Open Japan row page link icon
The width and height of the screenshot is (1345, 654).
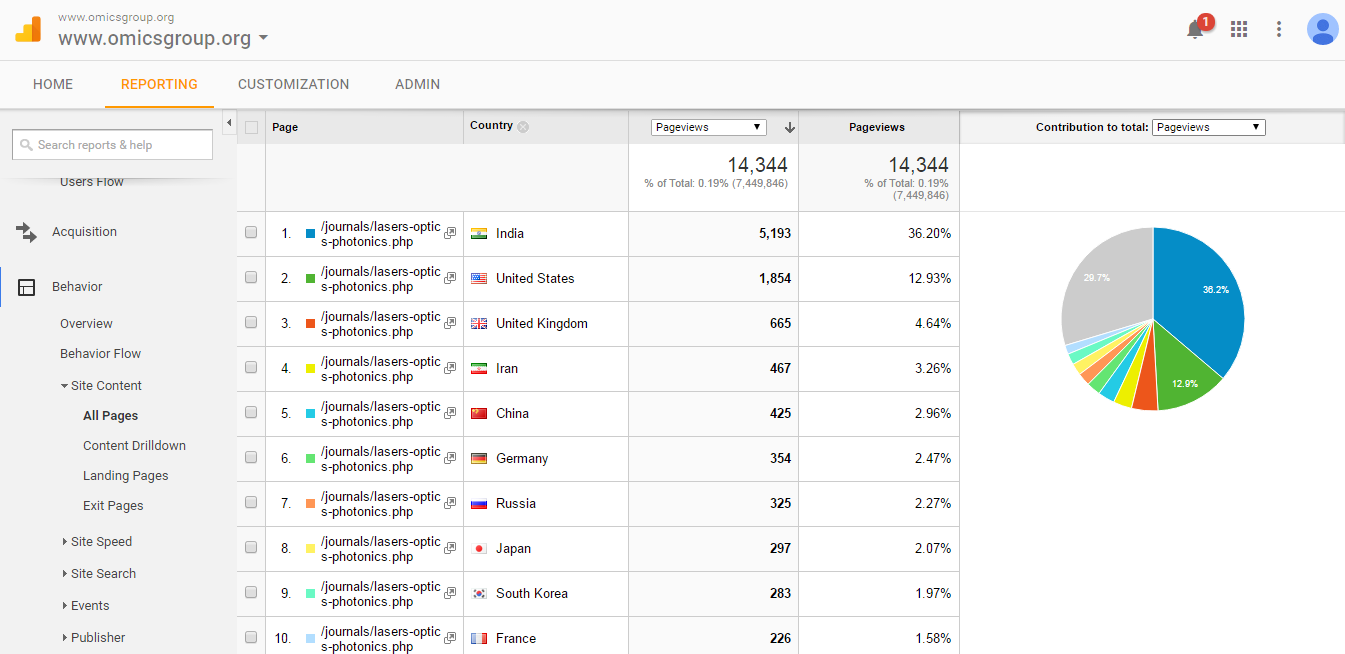[450, 548]
